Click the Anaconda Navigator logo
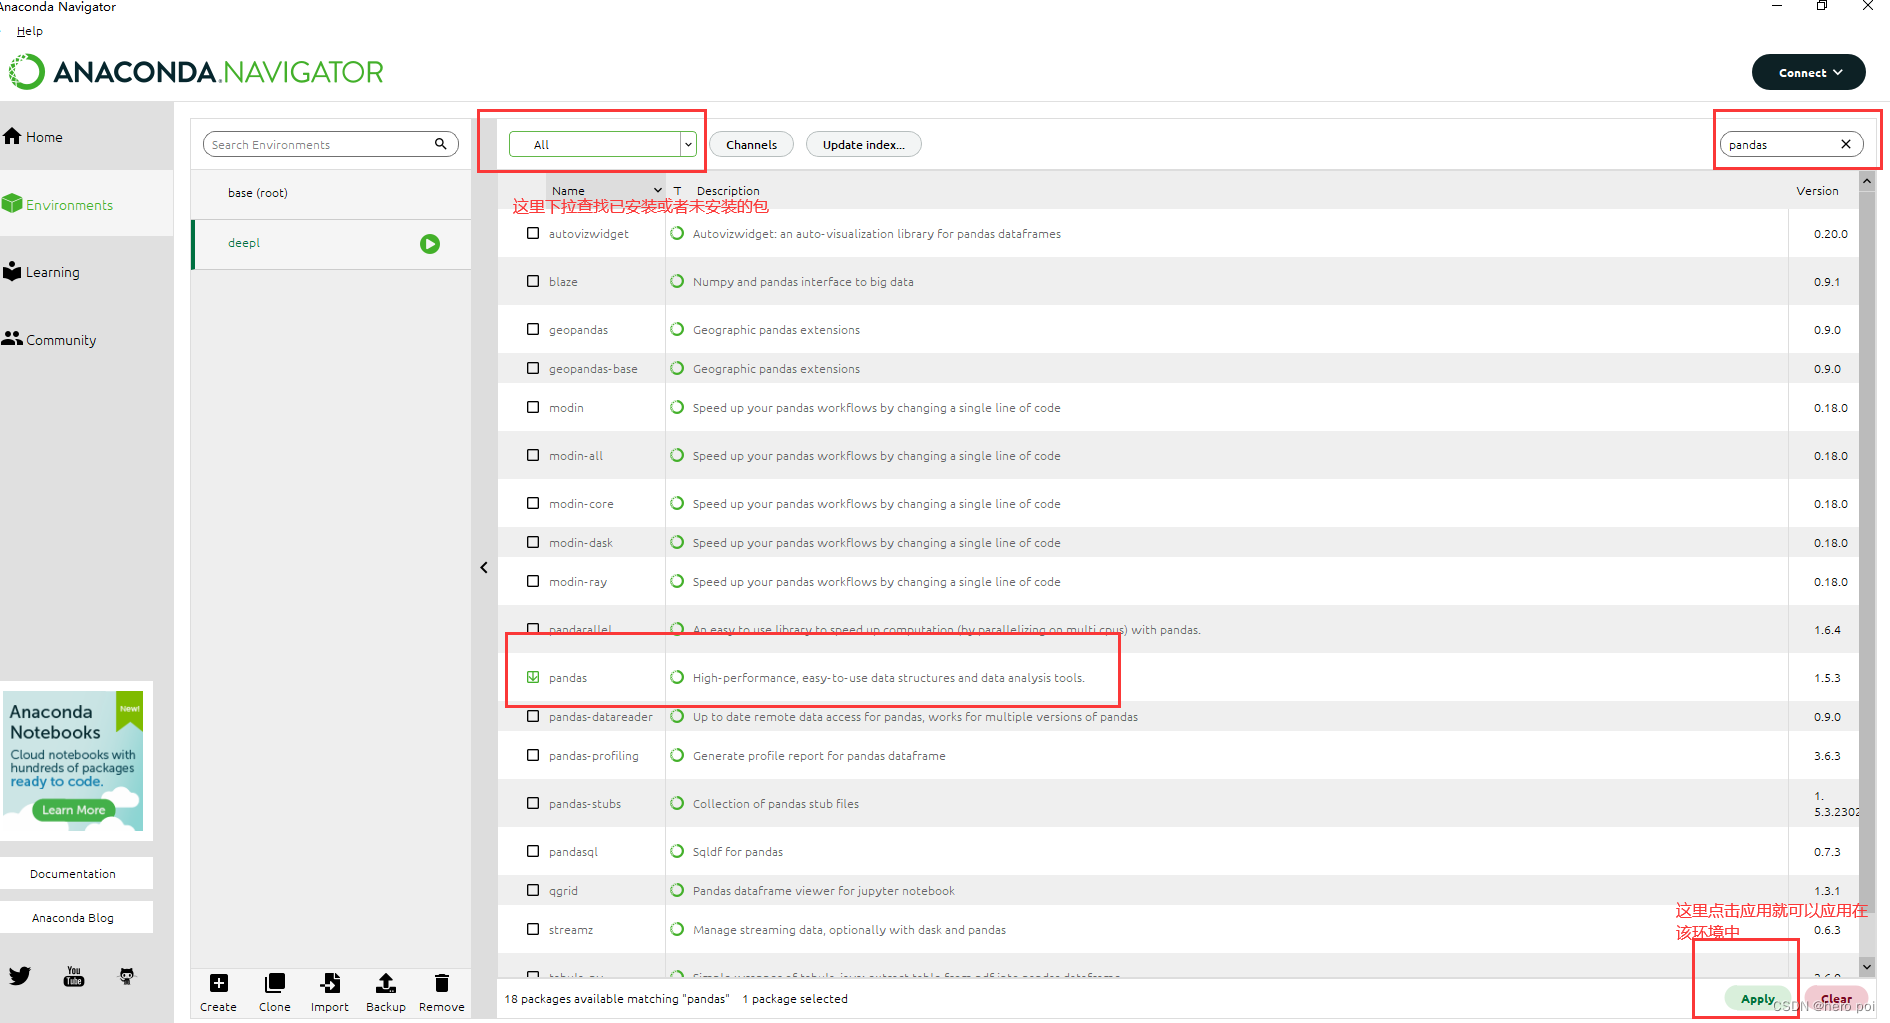Screen dimensions: 1890x1023 [196, 72]
